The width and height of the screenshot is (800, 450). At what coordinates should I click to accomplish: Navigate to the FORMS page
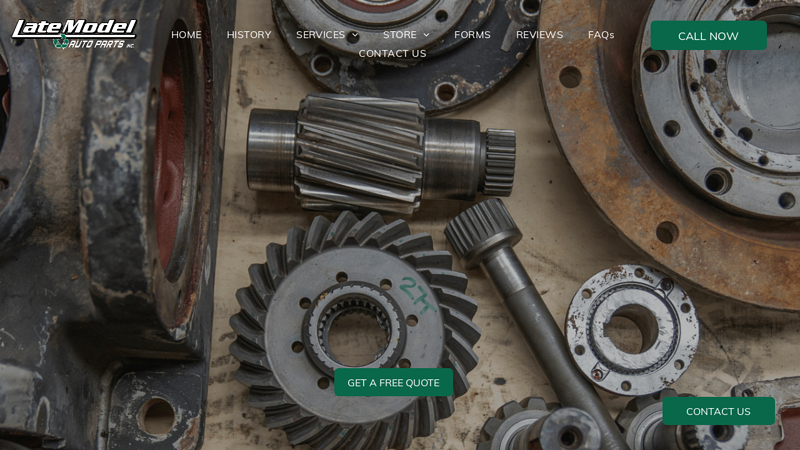472,35
